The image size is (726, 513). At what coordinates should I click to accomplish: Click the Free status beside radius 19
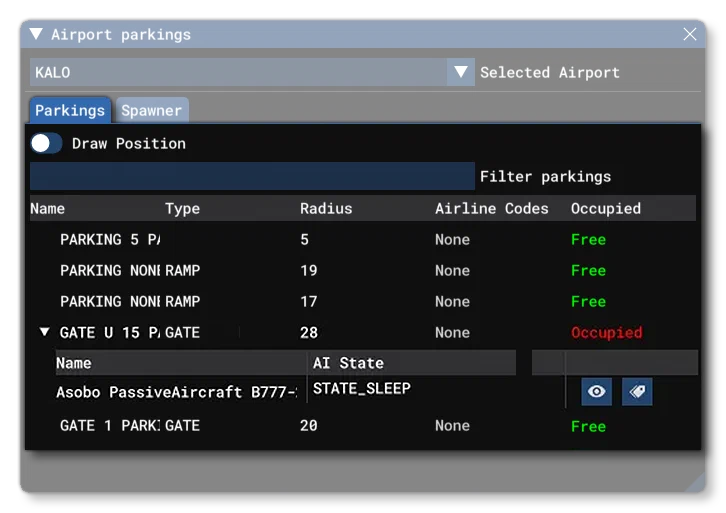coord(588,270)
